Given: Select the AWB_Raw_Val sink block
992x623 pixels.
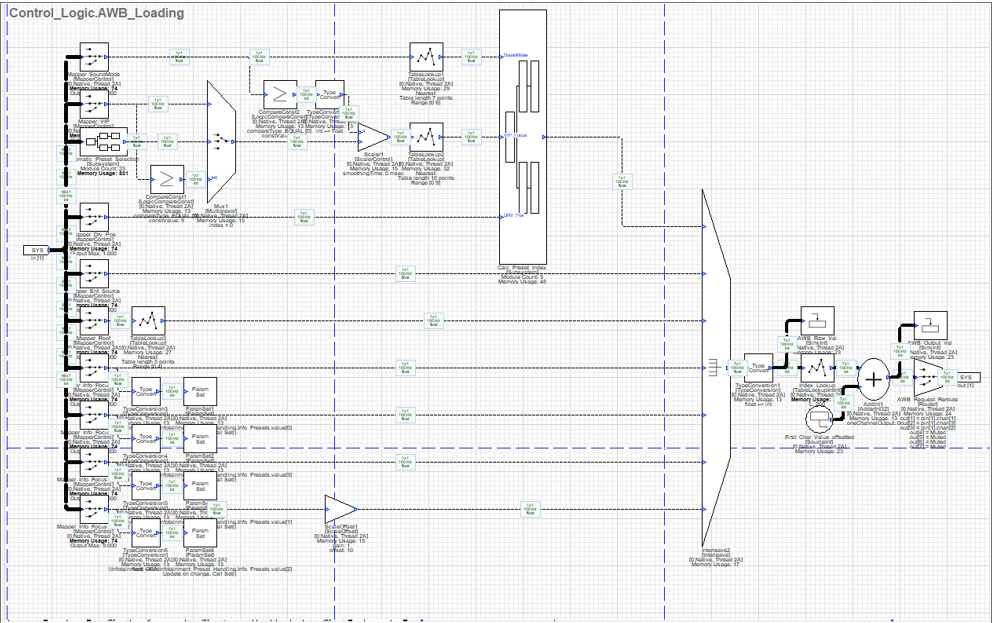Looking at the screenshot, I should pyautogui.click(x=817, y=320).
